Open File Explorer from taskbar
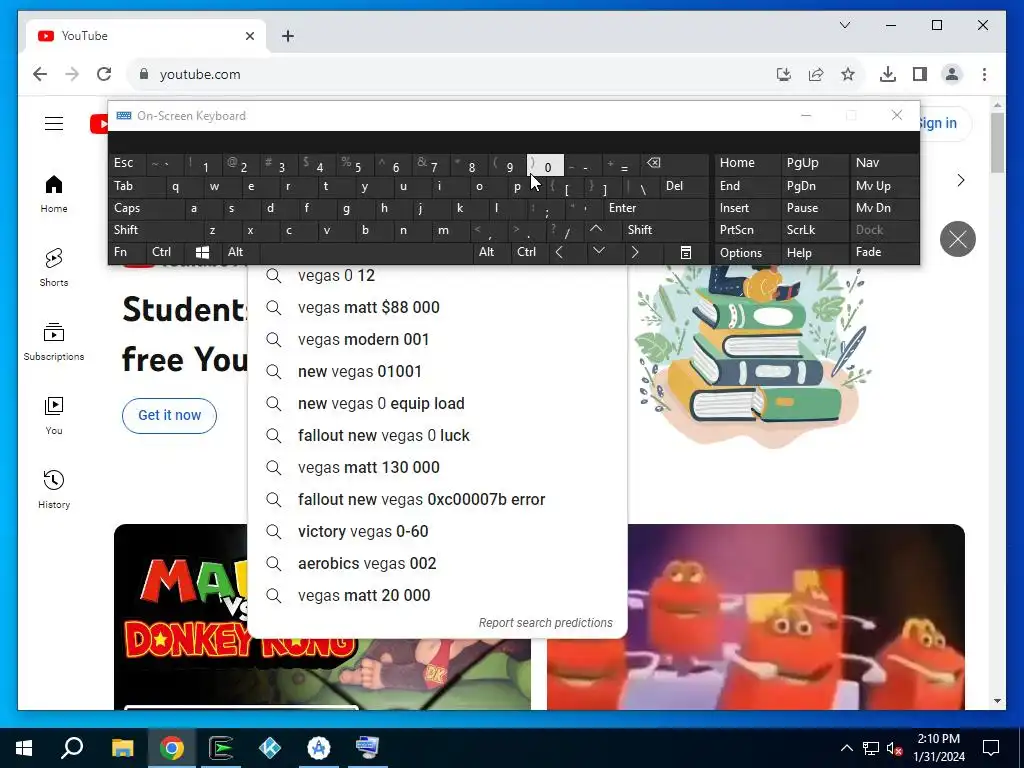The width and height of the screenshot is (1024, 768). pos(122,748)
